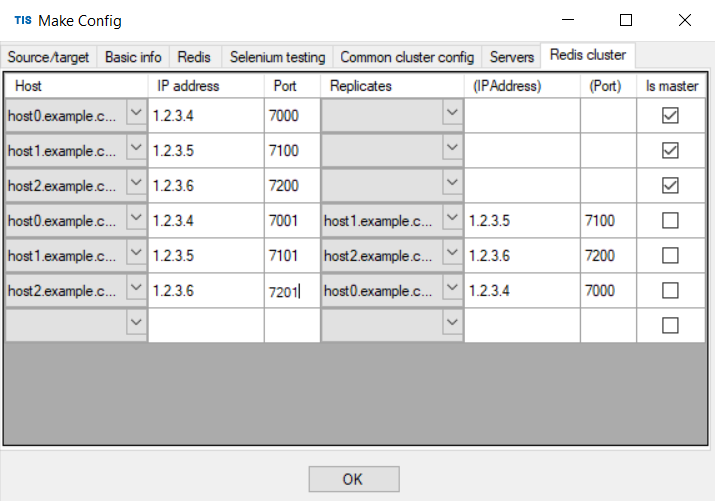Click the OK button

354,479
